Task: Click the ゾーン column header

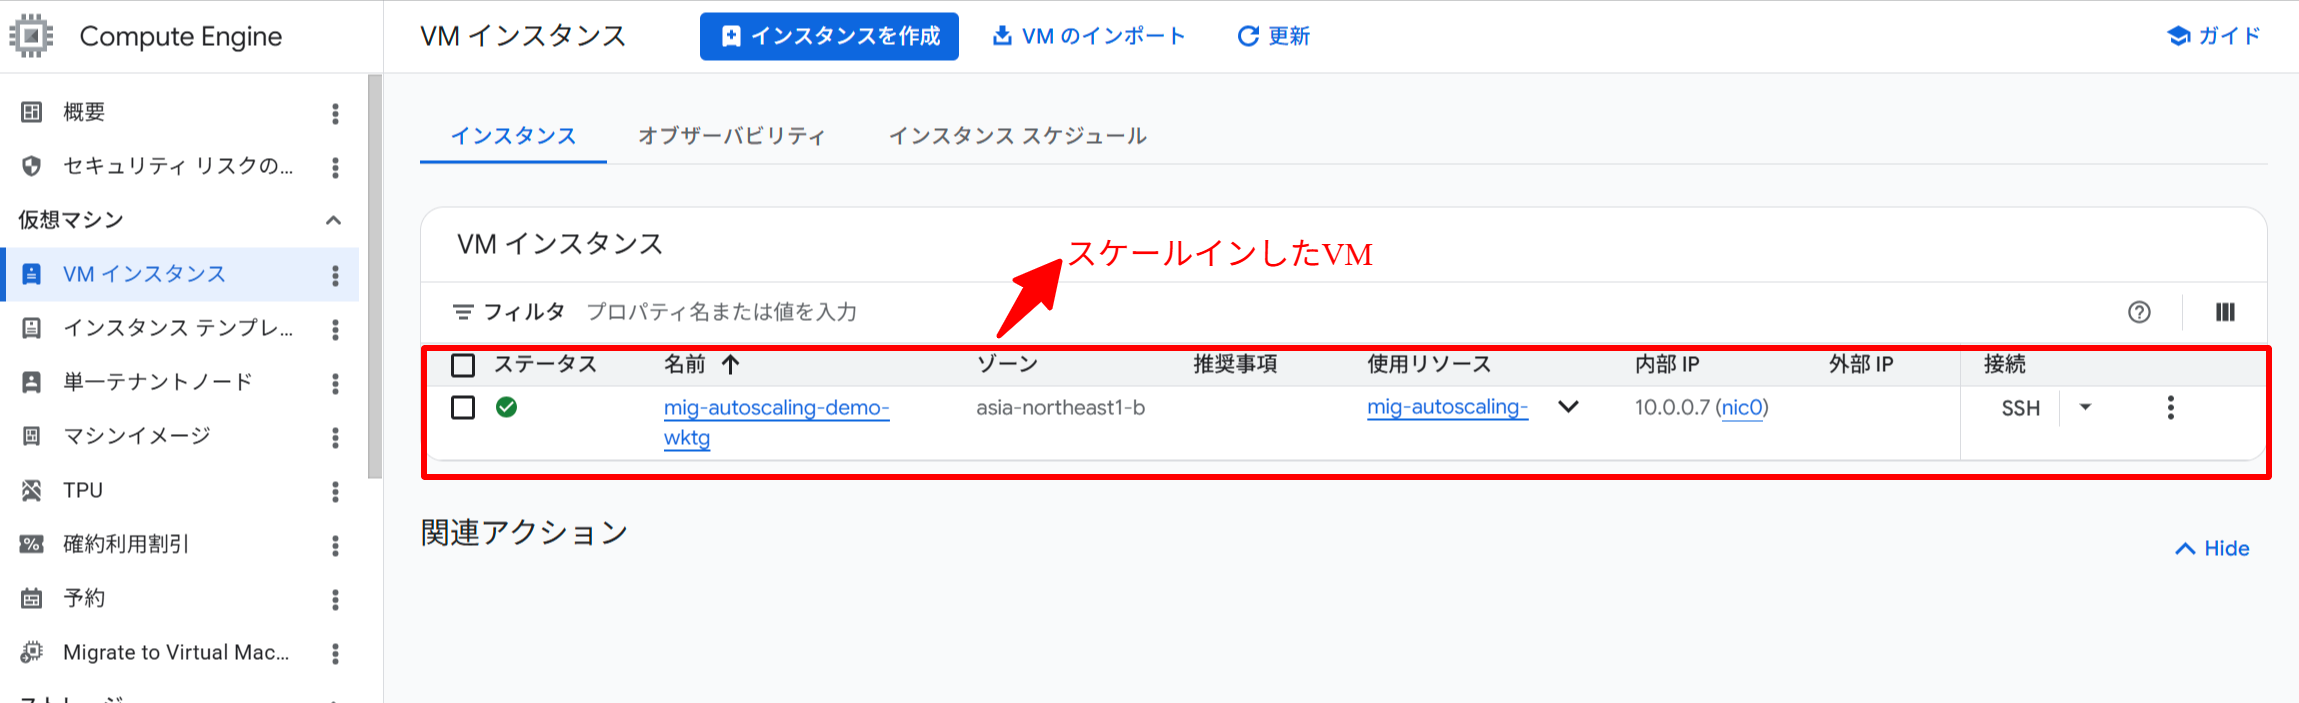Action: 1007,364
